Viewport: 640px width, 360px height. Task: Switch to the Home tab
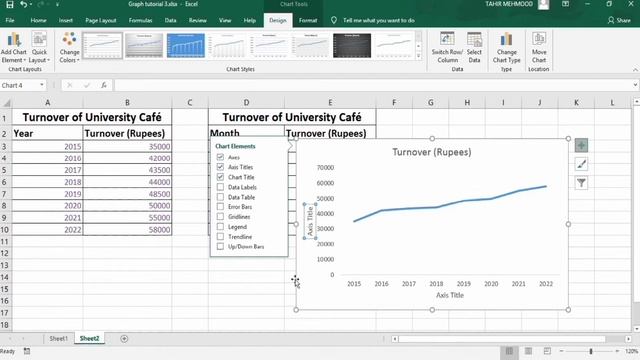coord(38,20)
